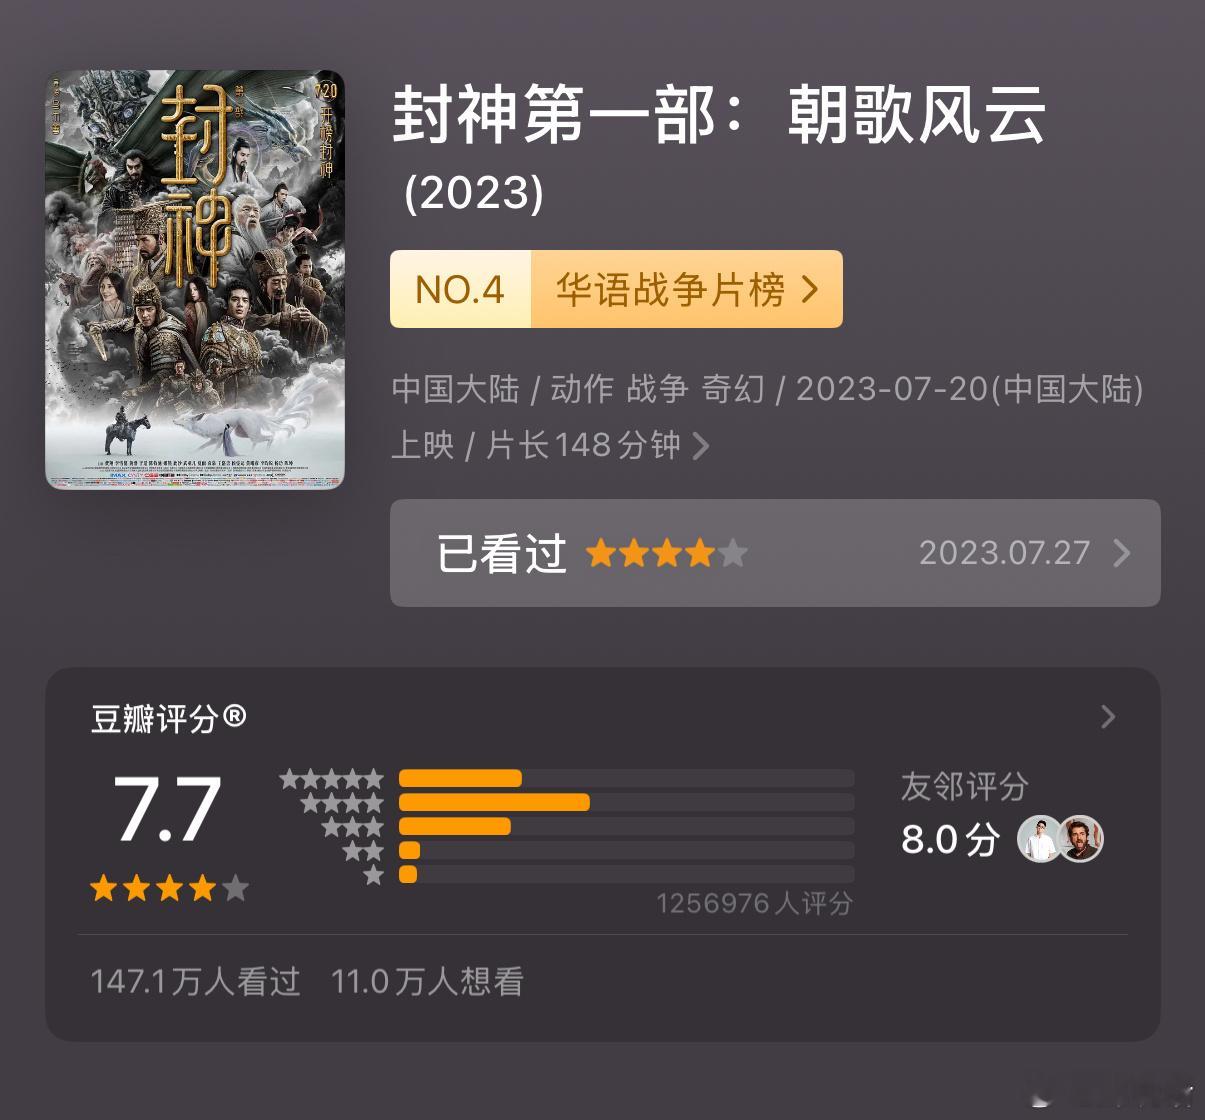Open the bearded friend avatar under 友邻评分
Screen dimensions: 1205x1120
click(x=1082, y=839)
